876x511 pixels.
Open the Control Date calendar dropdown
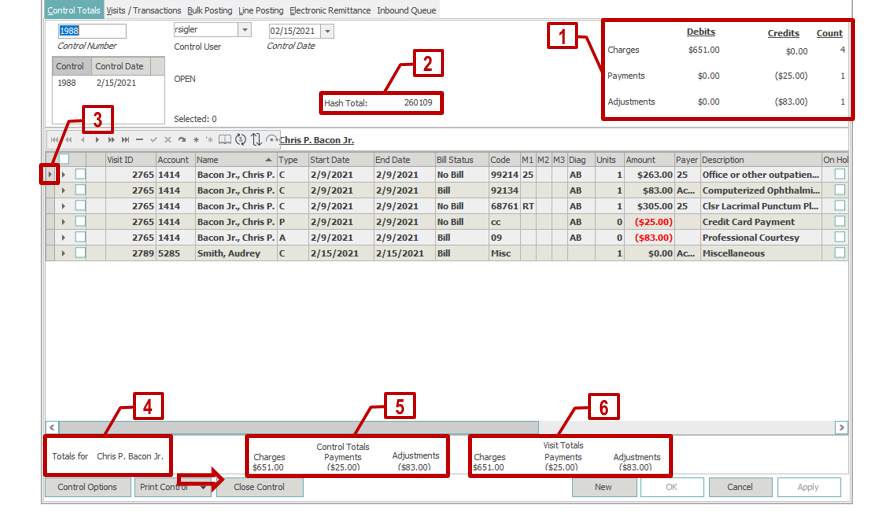[328, 31]
